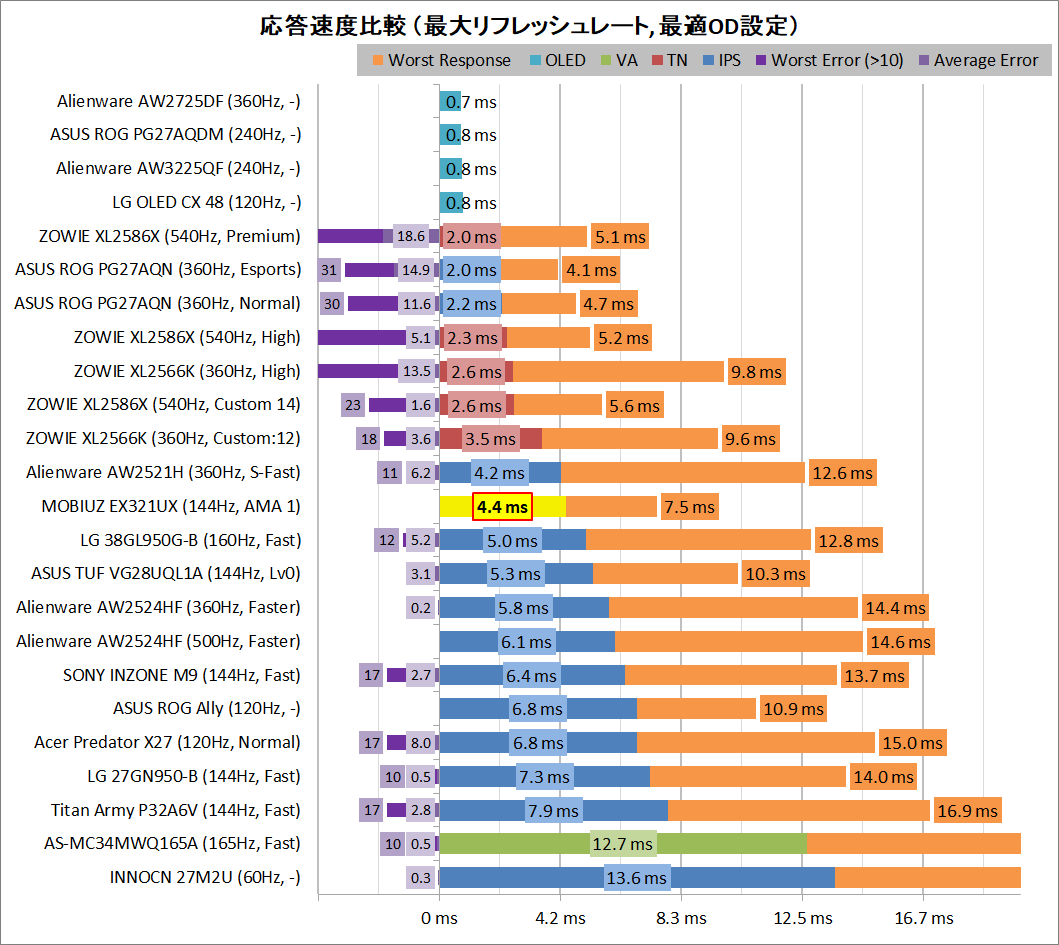Click the 15.0 ms worst response label
The image size is (1059, 945).
912,743
